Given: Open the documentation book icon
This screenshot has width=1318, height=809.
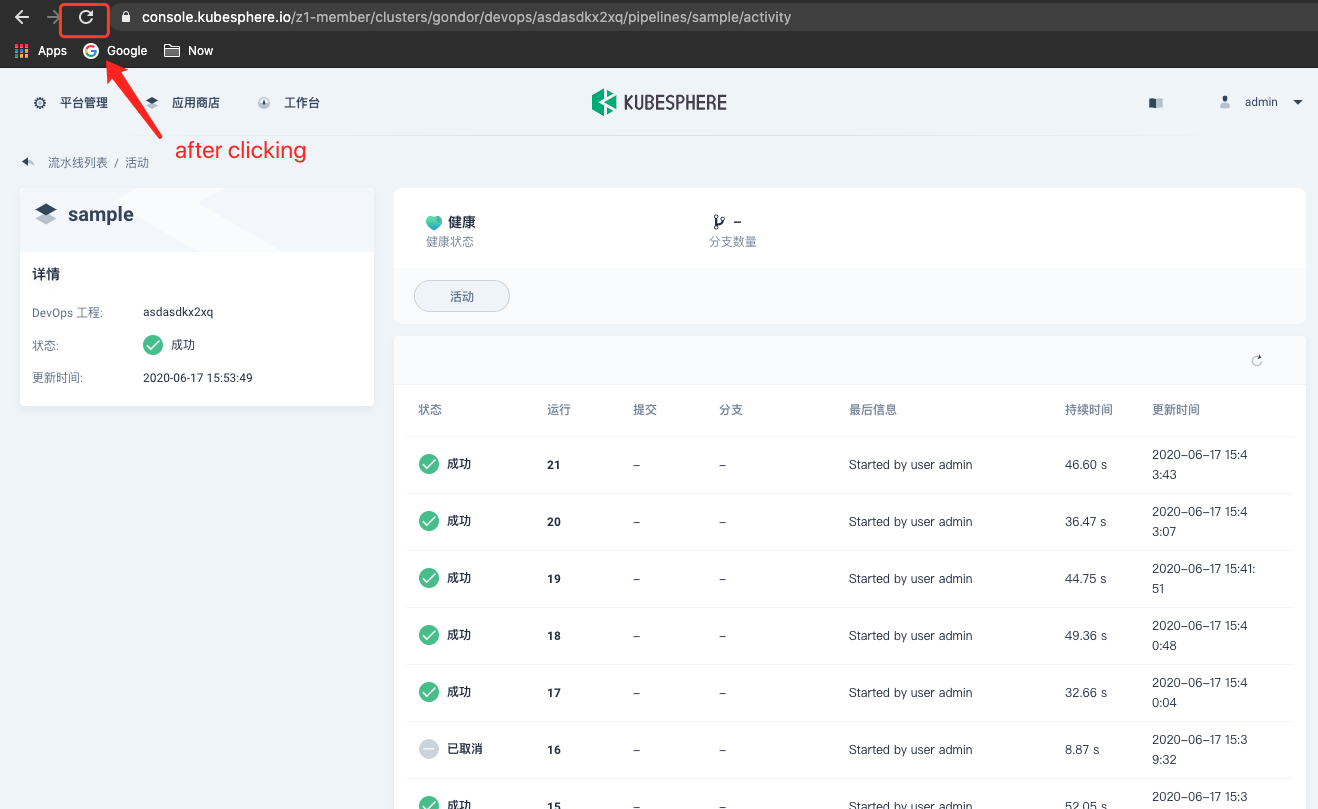Looking at the screenshot, I should click(1156, 103).
